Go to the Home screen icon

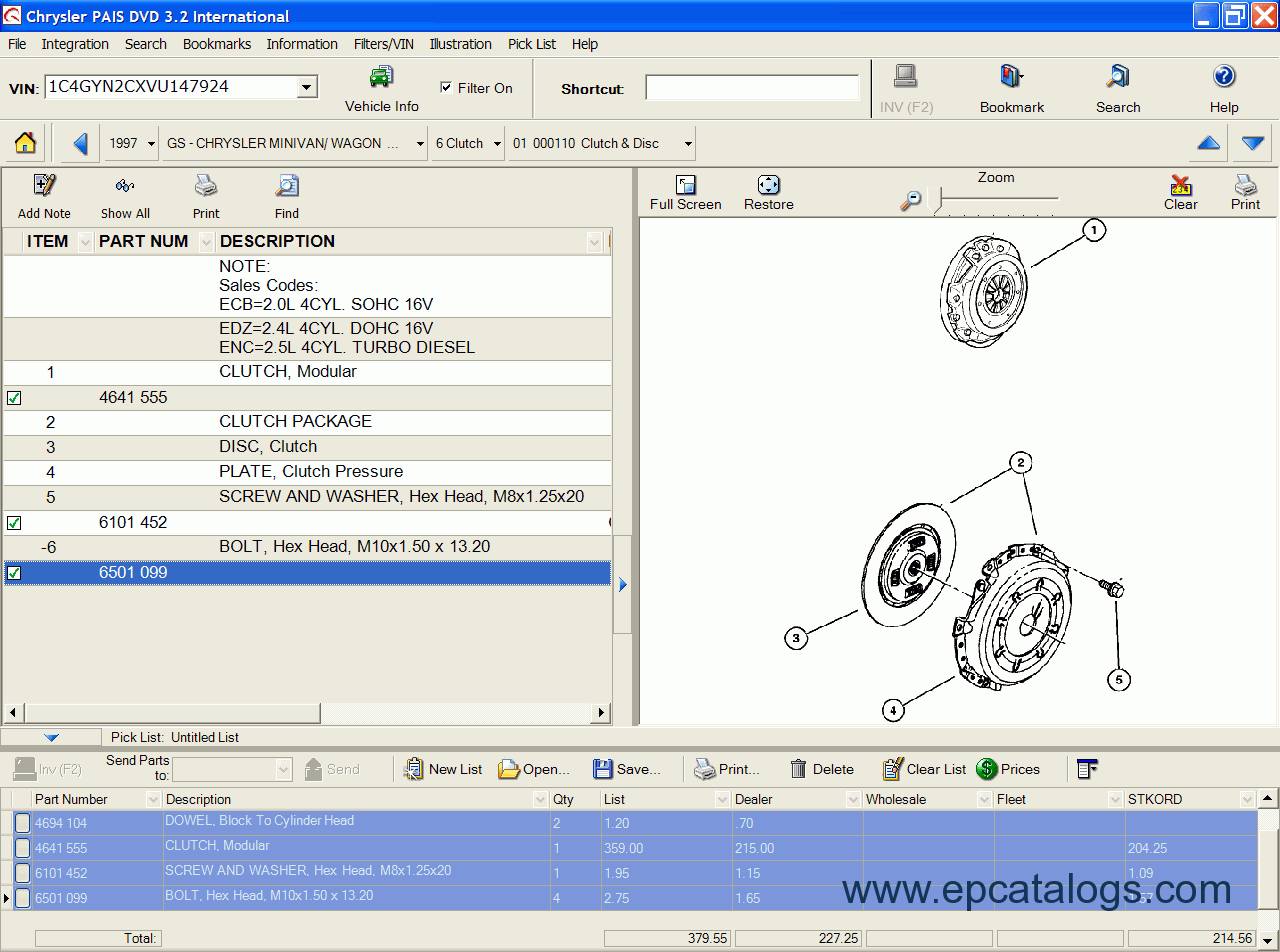[25, 143]
